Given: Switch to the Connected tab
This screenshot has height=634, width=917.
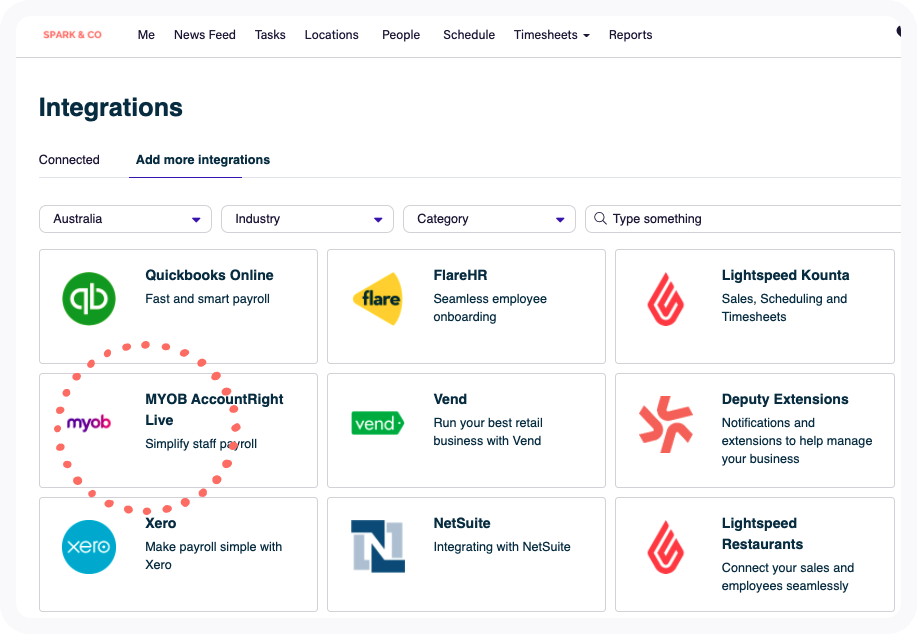Looking at the screenshot, I should tap(69, 160).
